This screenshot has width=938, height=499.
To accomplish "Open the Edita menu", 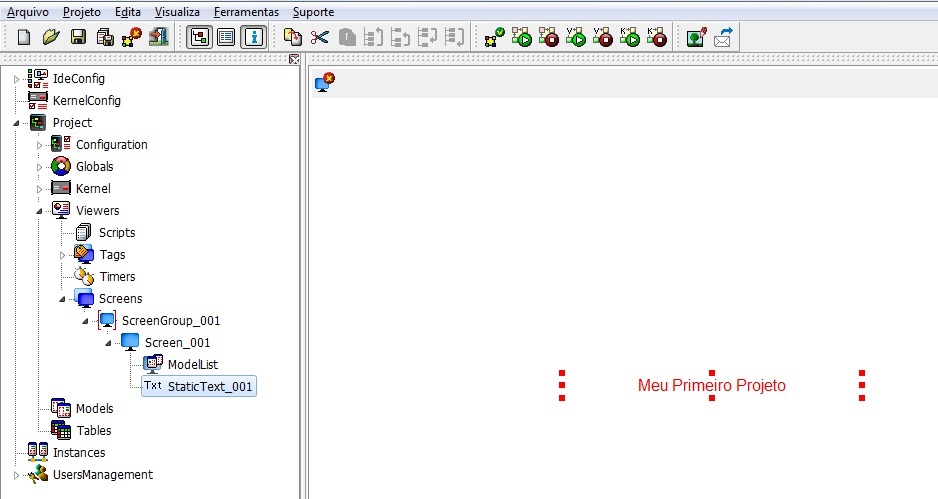I will [x=128, y=12].
